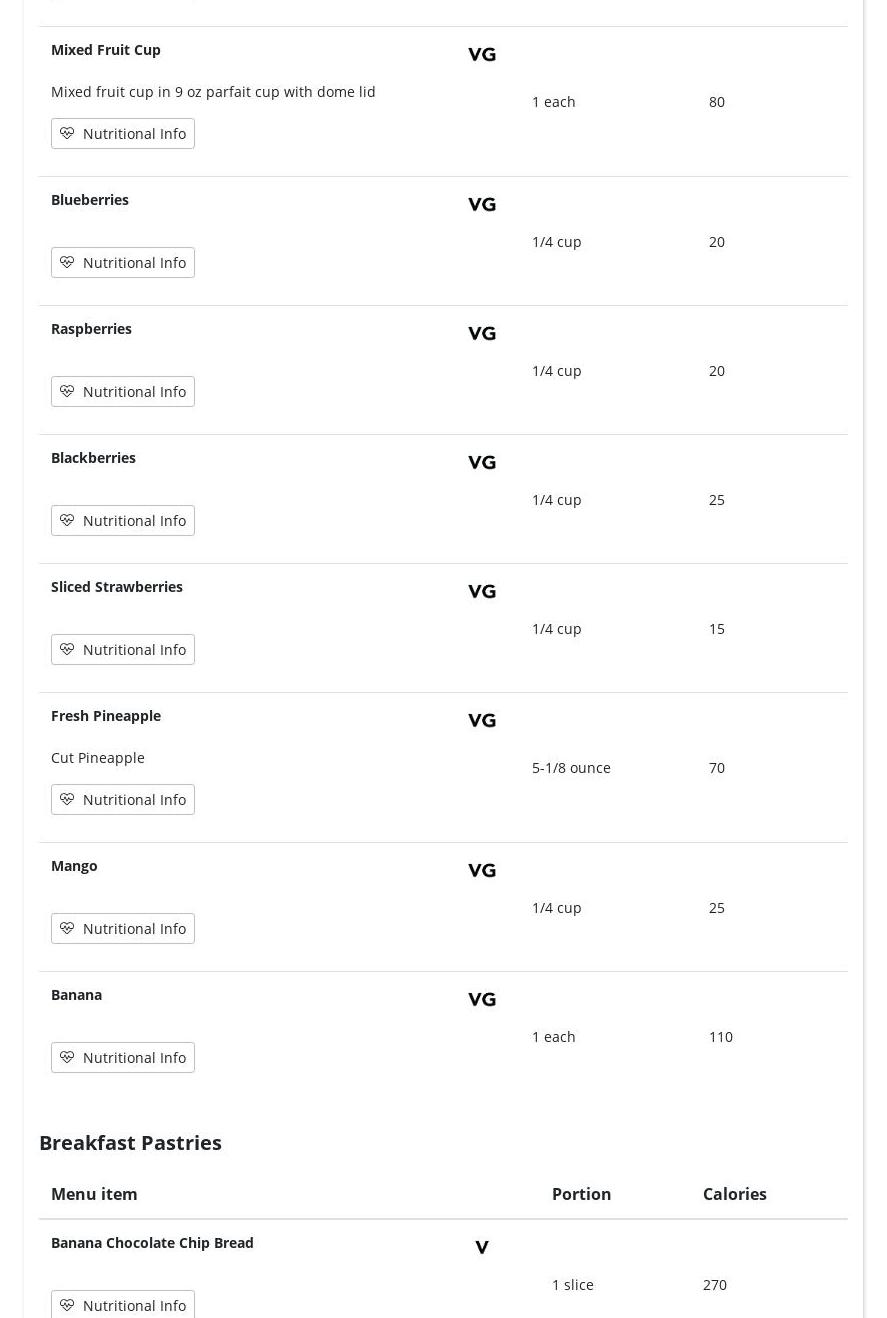
Task: Open Nutritional Info for Mixed Fruit Cup
Action: click(x=123, y=134)
